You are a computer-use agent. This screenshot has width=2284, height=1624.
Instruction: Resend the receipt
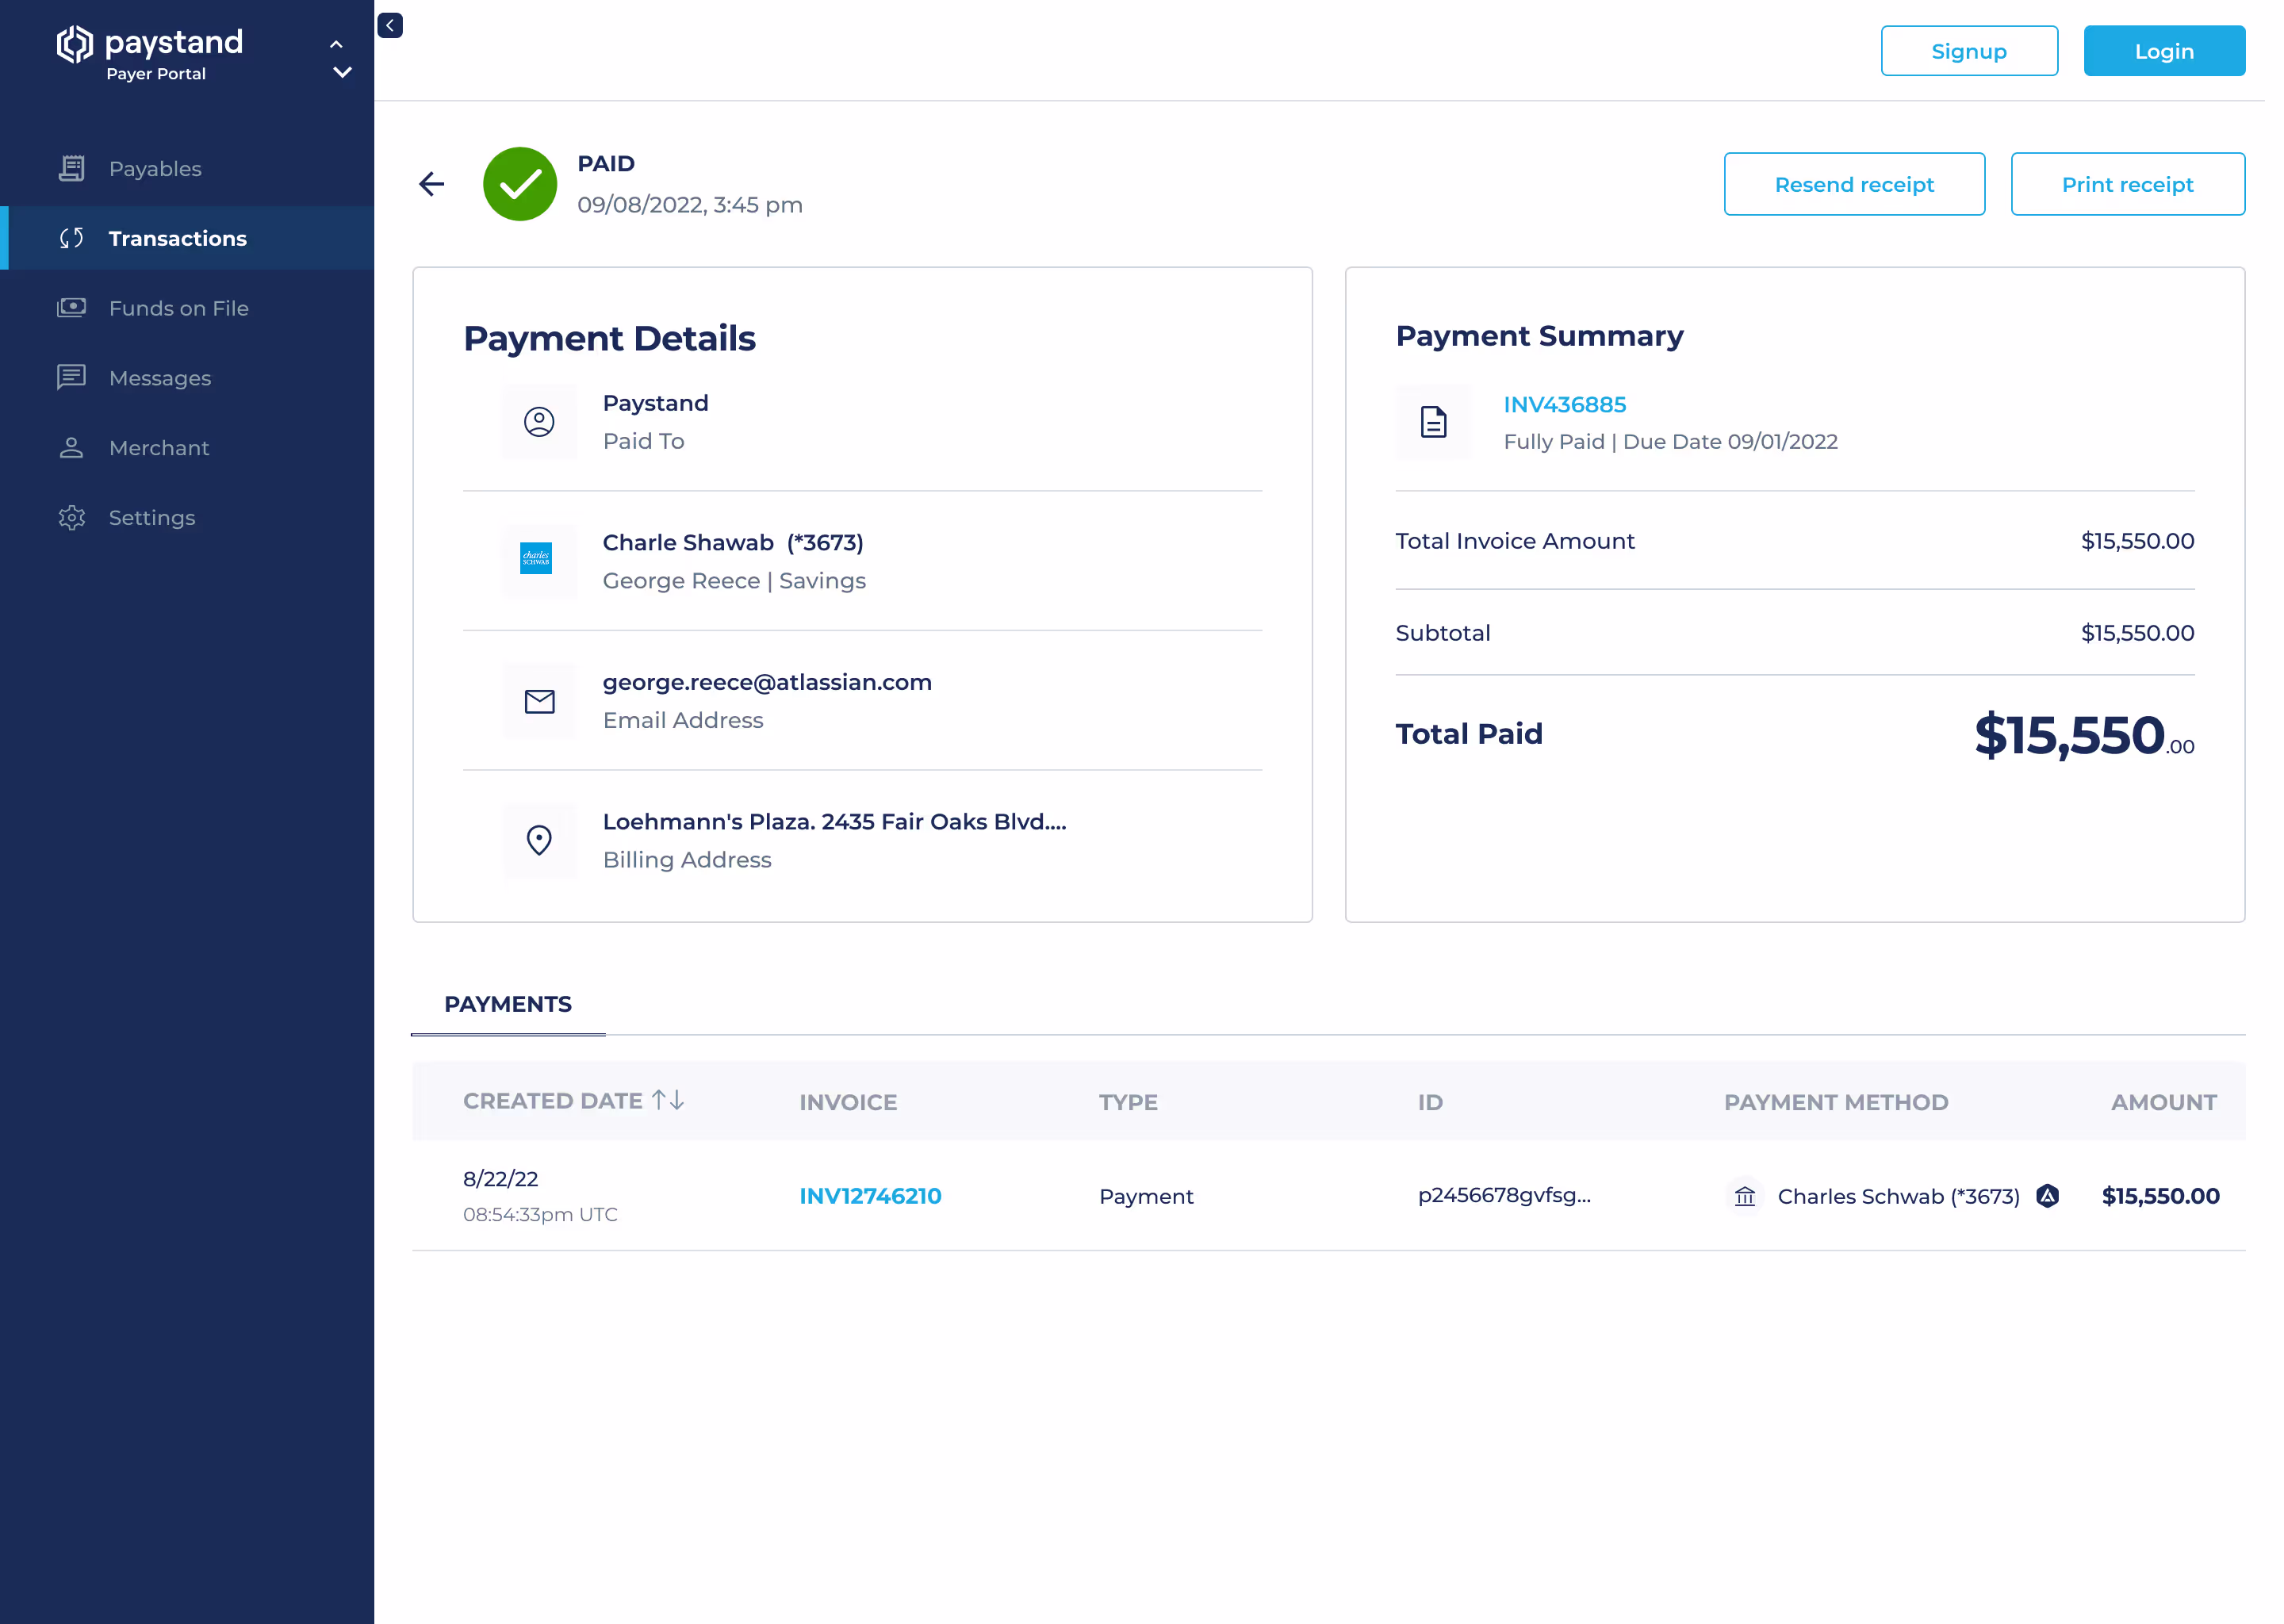pos(1853,184)
